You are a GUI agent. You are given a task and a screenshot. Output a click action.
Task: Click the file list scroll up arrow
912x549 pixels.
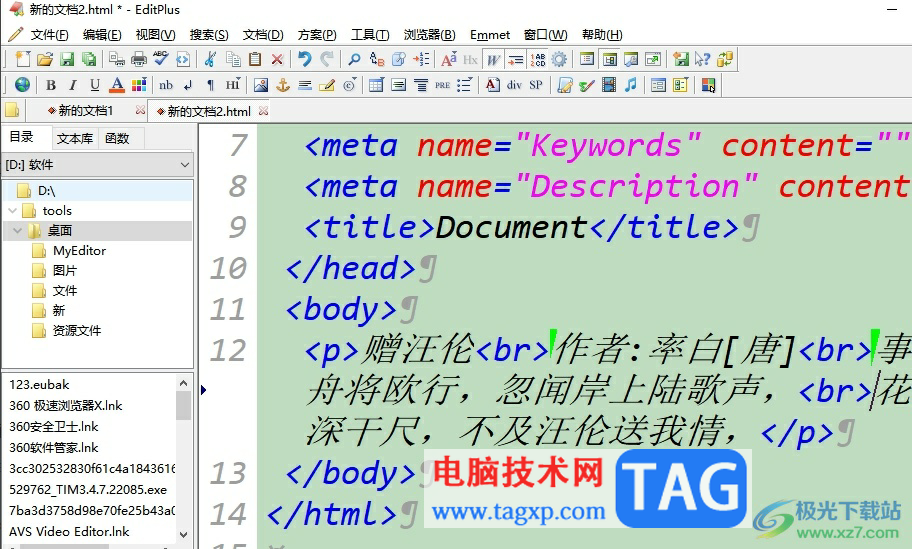183,383
